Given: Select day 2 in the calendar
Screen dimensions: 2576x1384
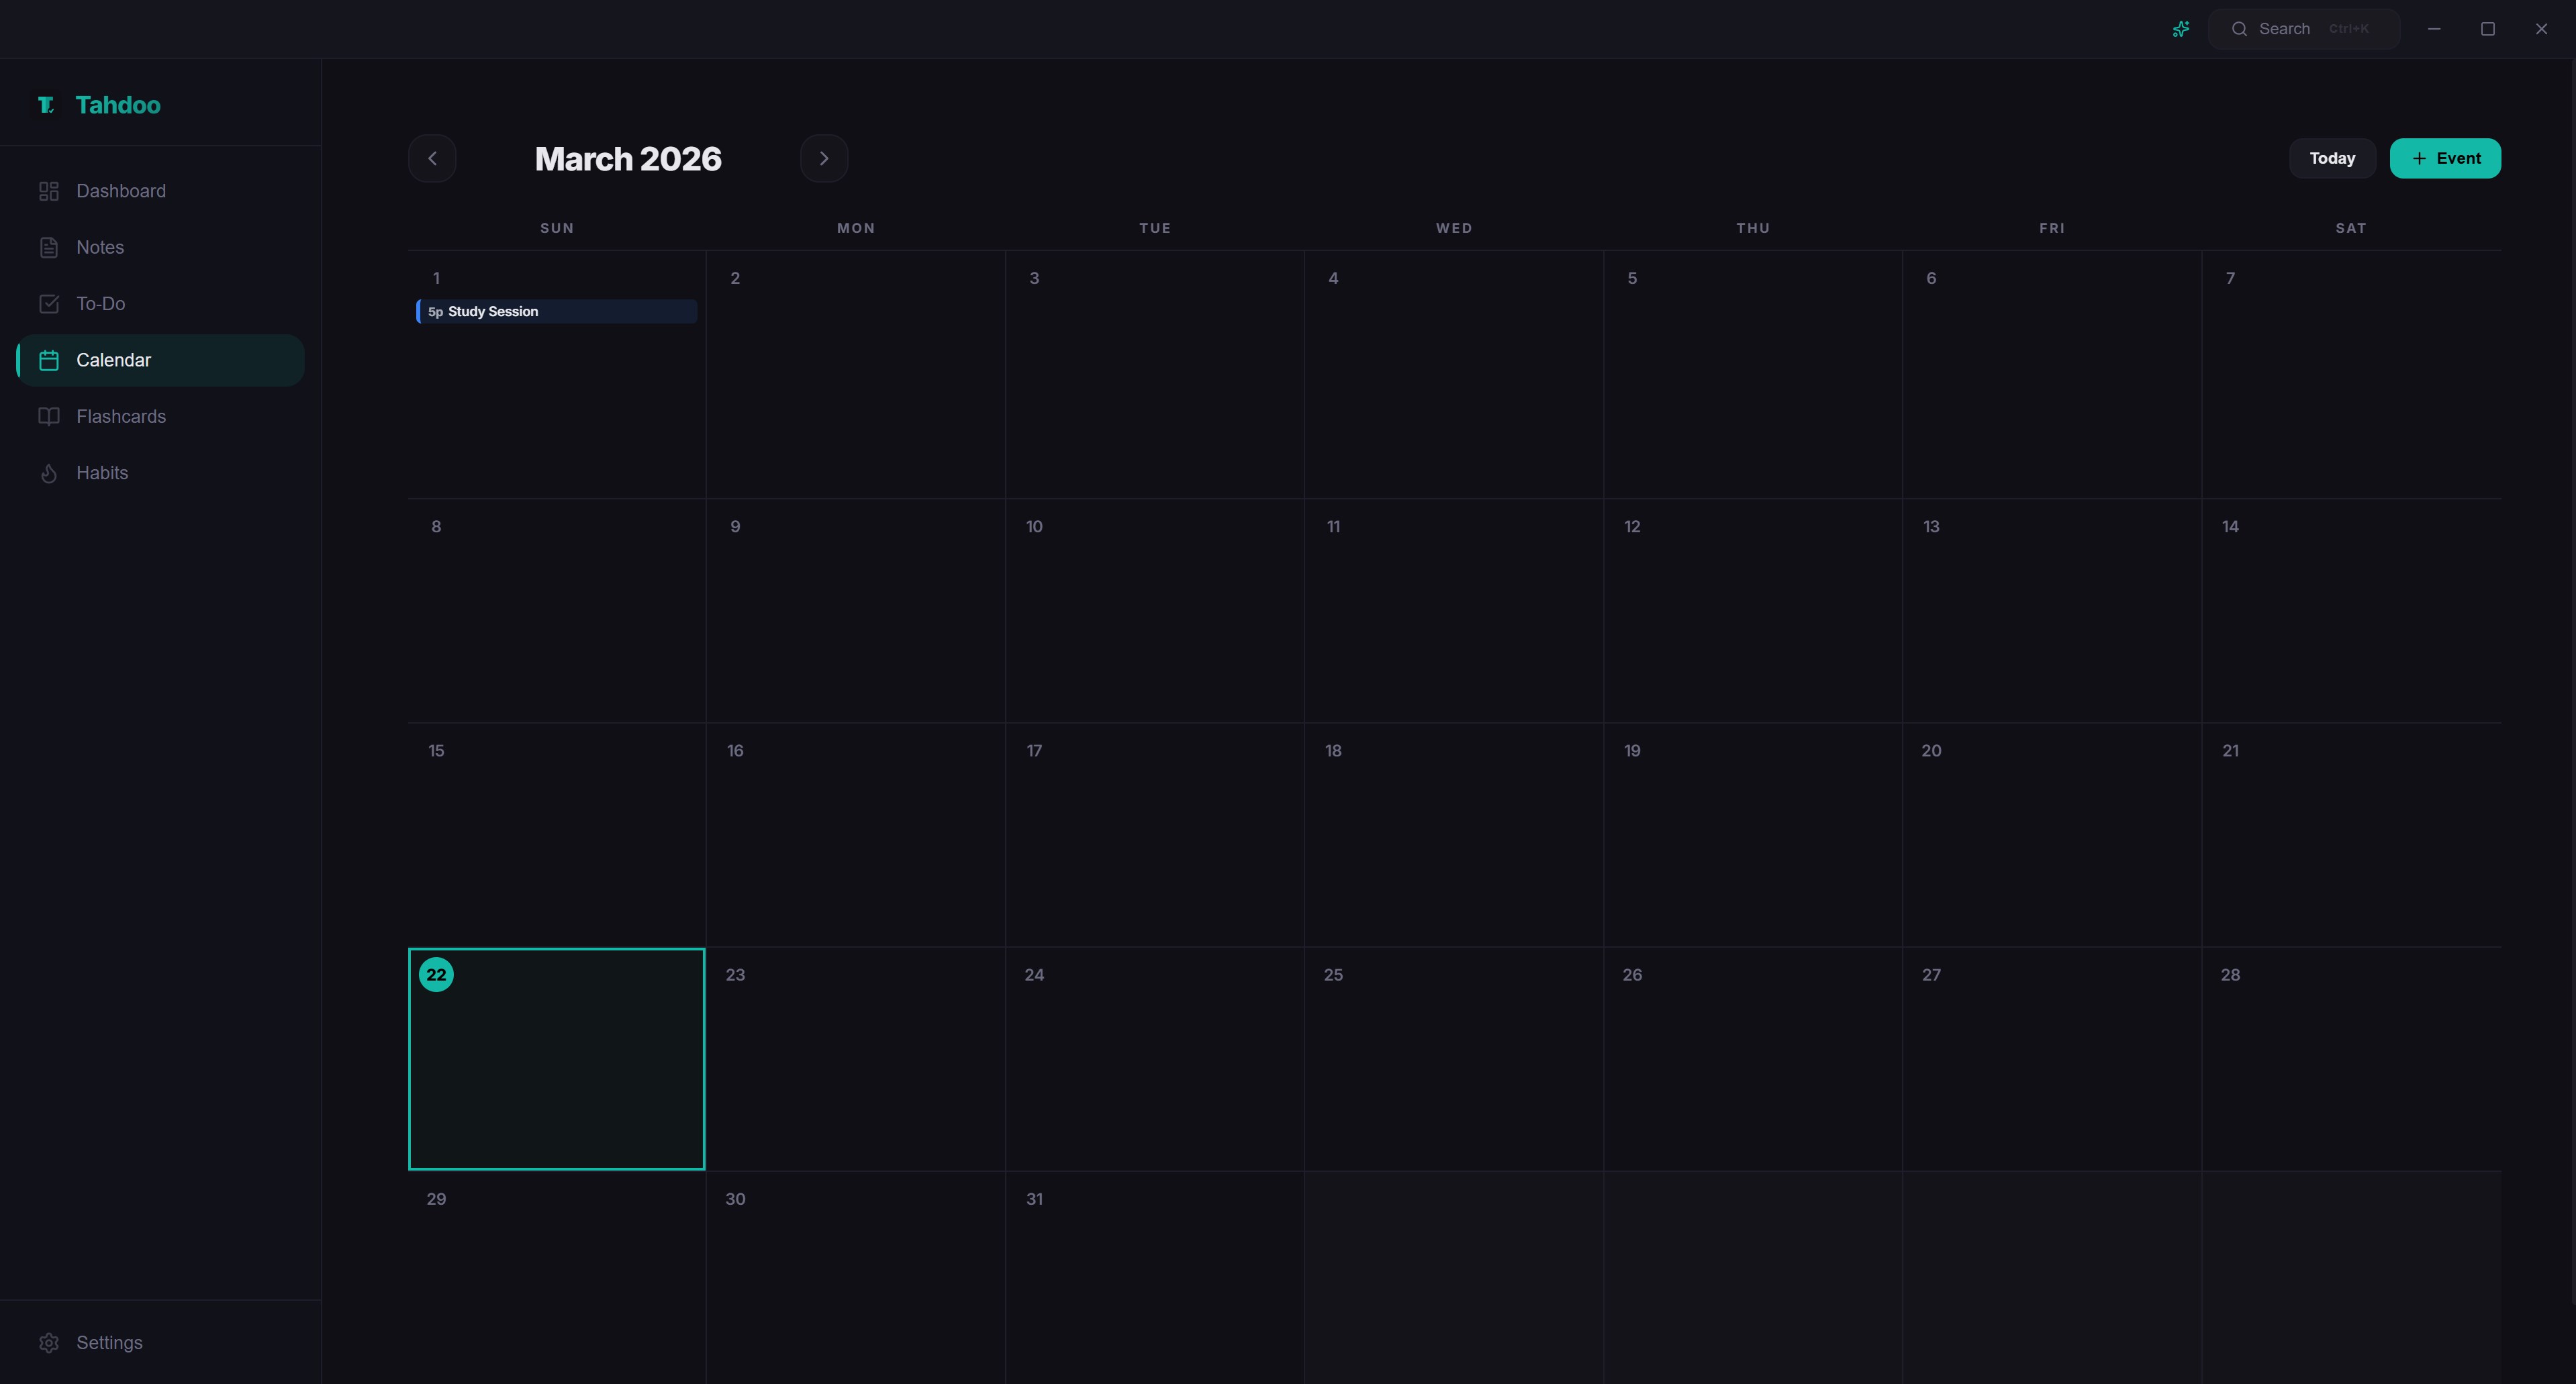Looking at the screenshot, I should coord(855,374).
